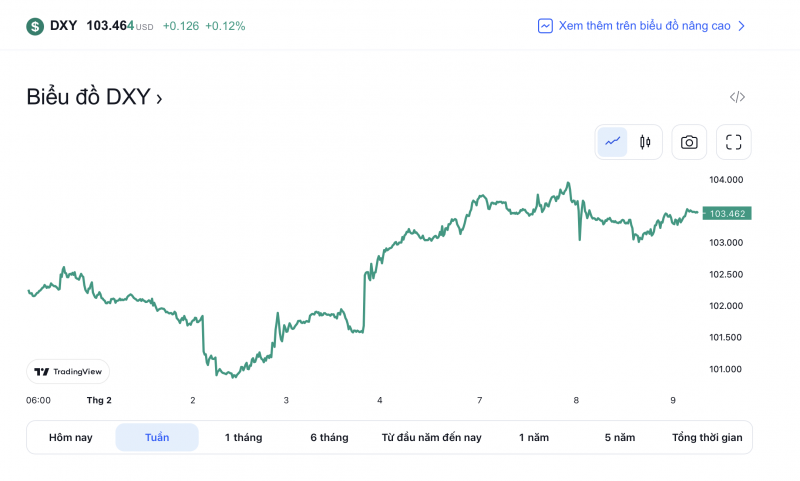This screenshot has width=800, height=481.
Task: Choose the '1 tháng' range
Action: coord(243,437)
